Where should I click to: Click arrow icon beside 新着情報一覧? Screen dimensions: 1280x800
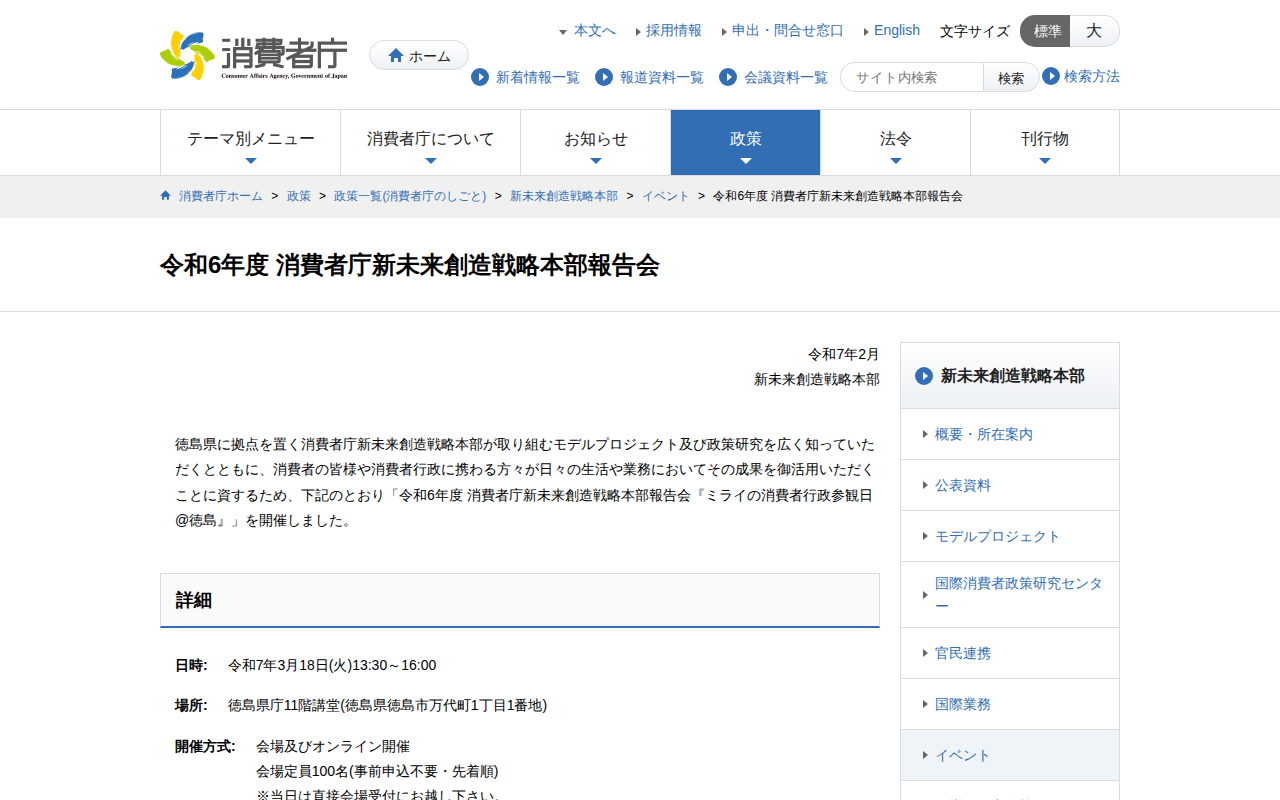pyautogui.click(x=480, y=77)
